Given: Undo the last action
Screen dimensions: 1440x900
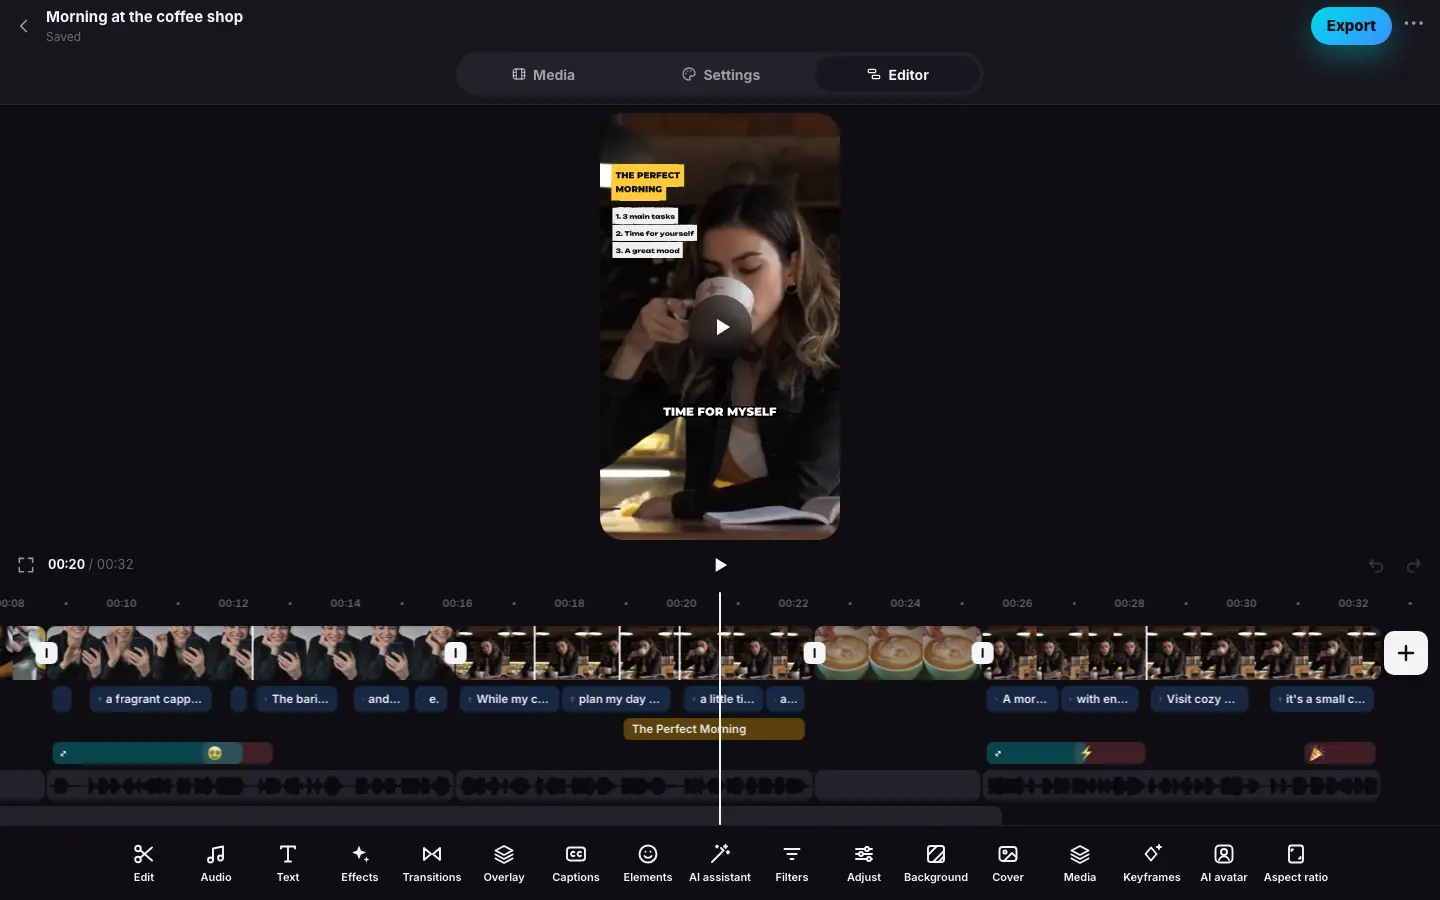Looking at the screenshot, I should pyautogui.click(x=1376, y=566).
